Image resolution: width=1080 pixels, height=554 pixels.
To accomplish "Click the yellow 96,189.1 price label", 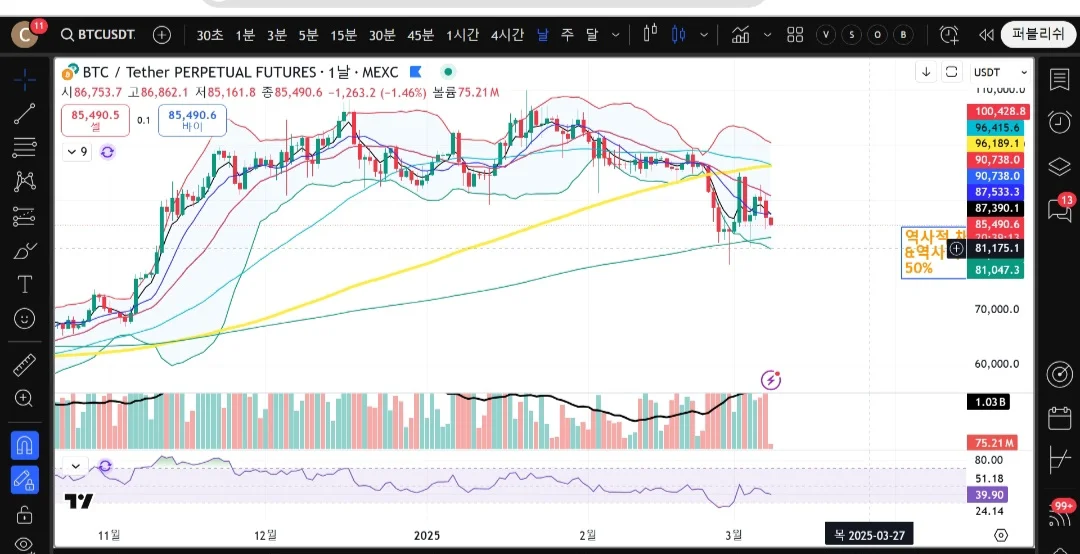I will click(995, 143).
